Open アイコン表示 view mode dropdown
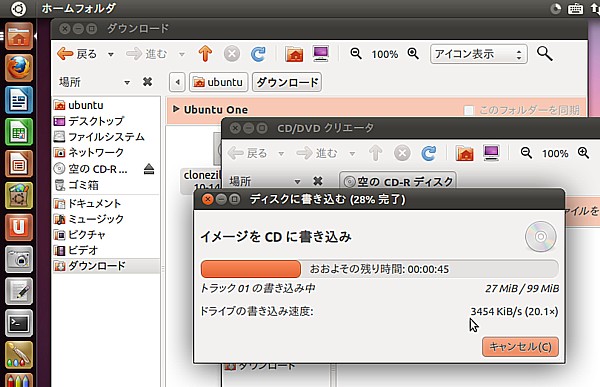 coord(479,54)
